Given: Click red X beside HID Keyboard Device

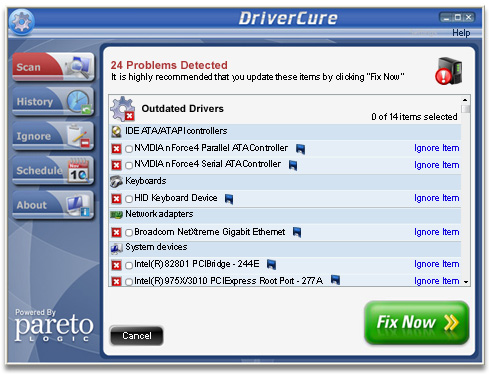Looking at the screenshot, I should 116,199.
